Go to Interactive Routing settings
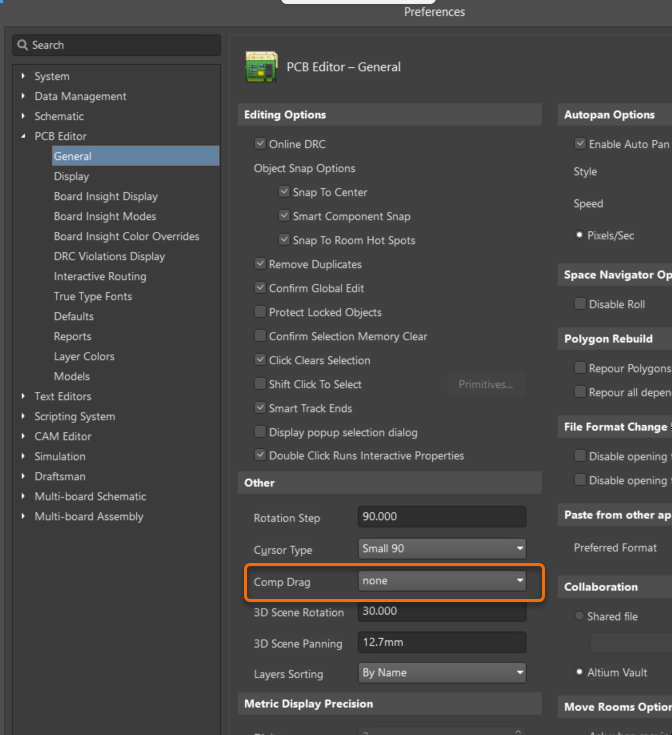 pyautogui.click(x=100, y=276)
